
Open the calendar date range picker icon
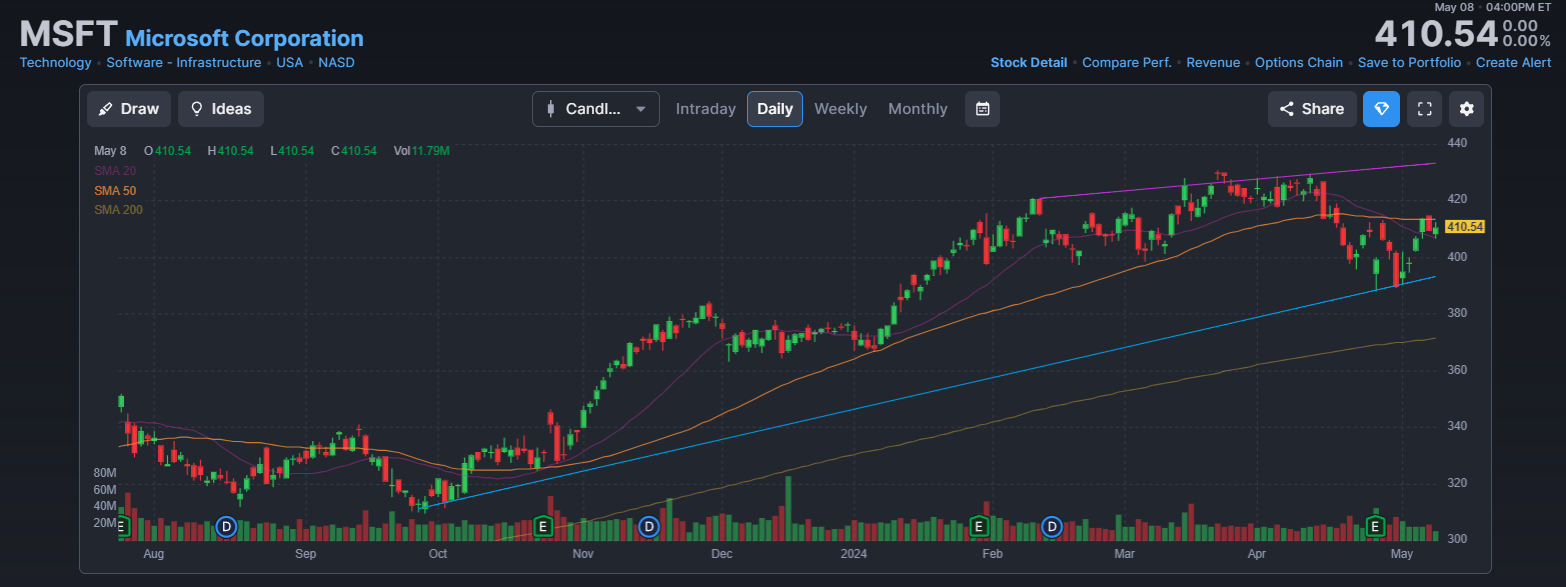(982, 109)
